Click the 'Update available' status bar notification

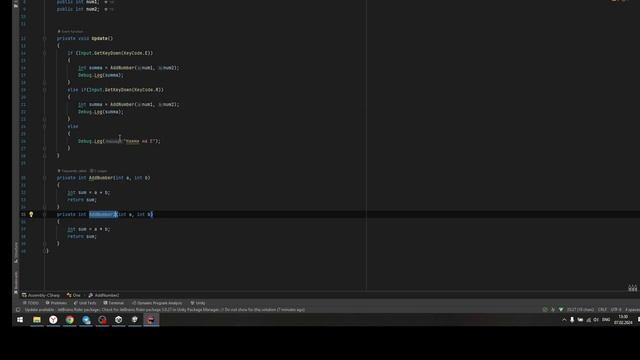point(164,310)
